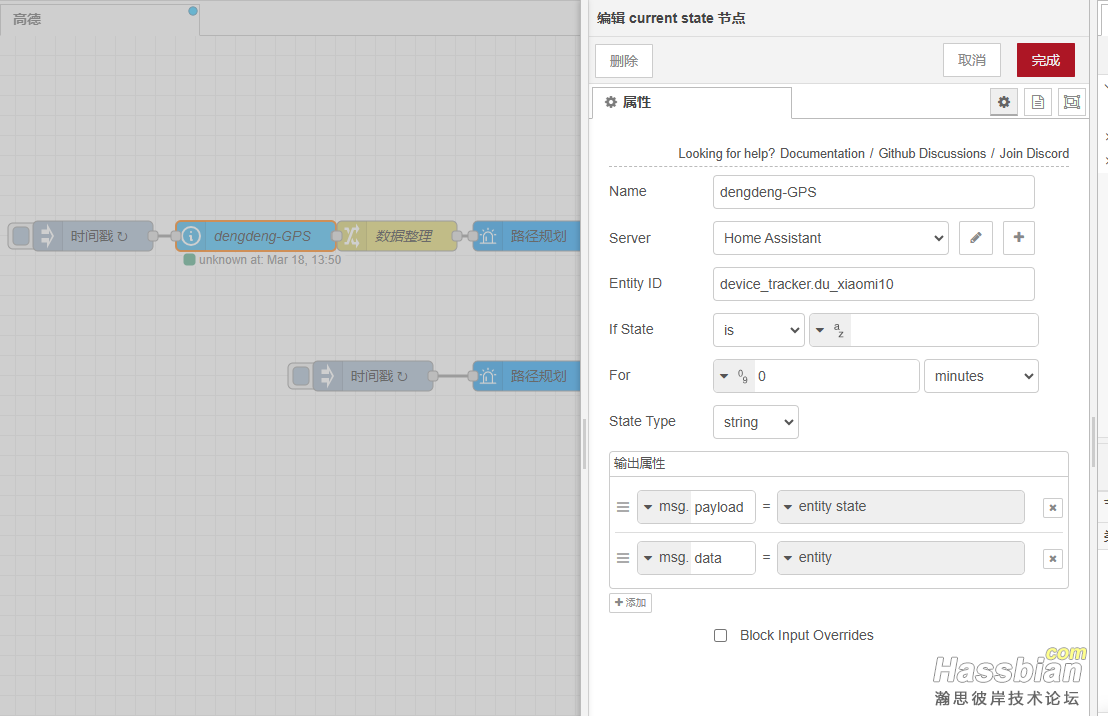Screen dimensions: 1108x716
Task: Select the 数据整理 node on canvas
Action: pyautogui.click(x=397, y=236)
